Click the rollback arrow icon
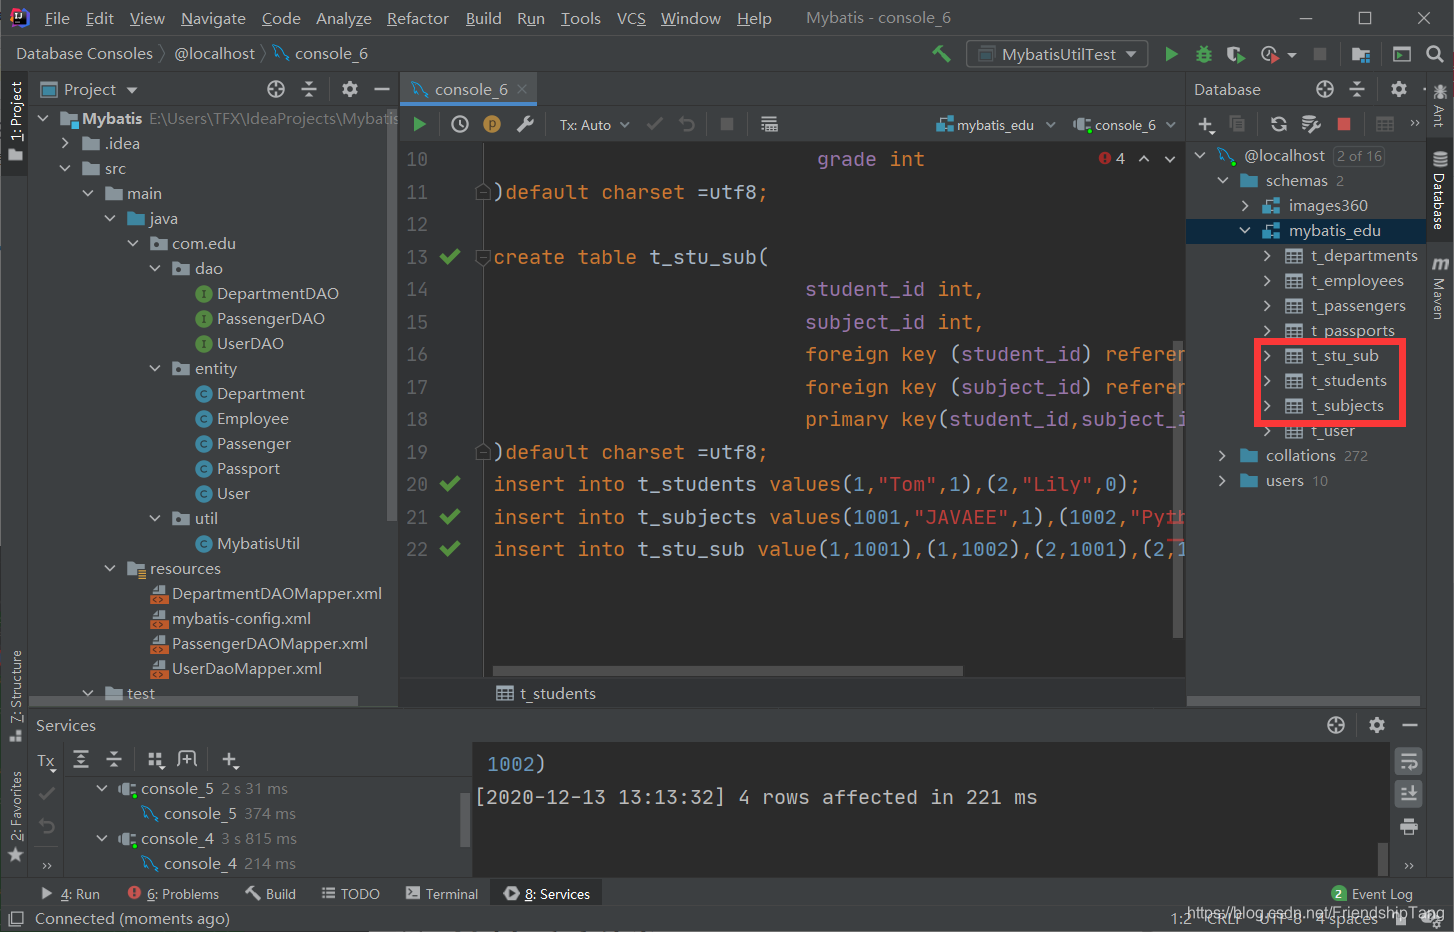The height and width of the screenshot is (932, 1454). point(687,124)
